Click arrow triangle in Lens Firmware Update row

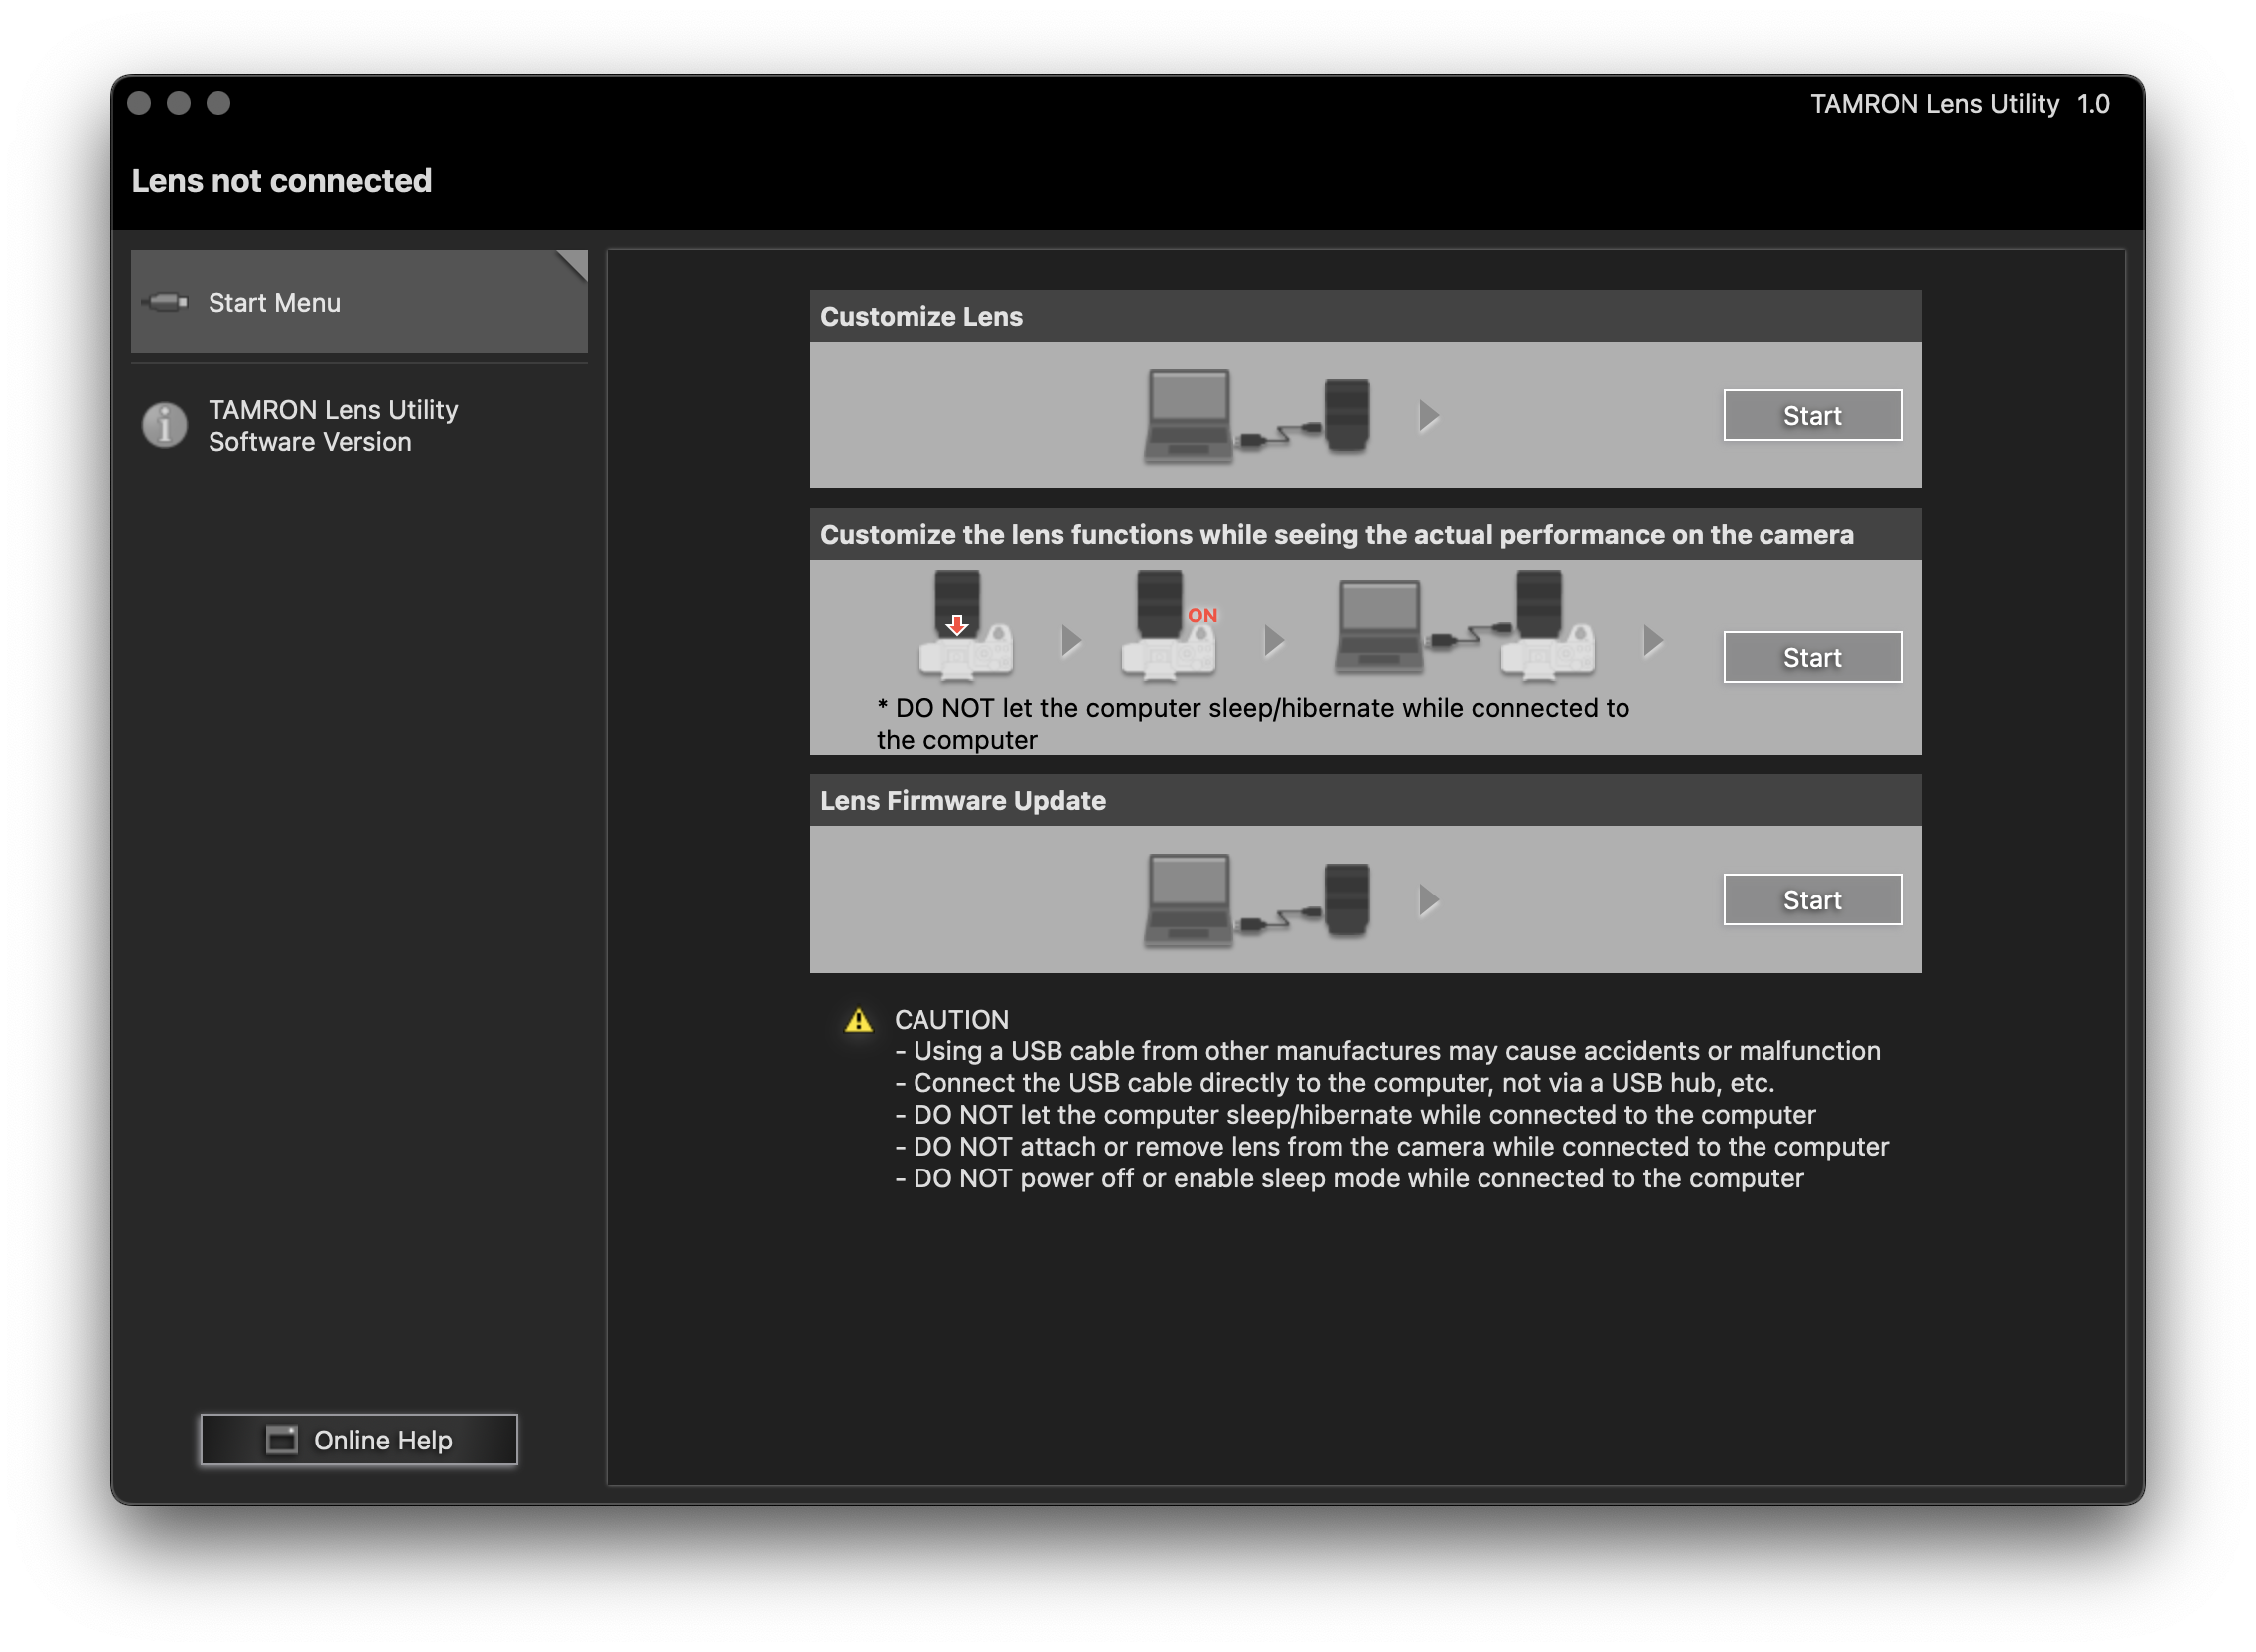1429,900
